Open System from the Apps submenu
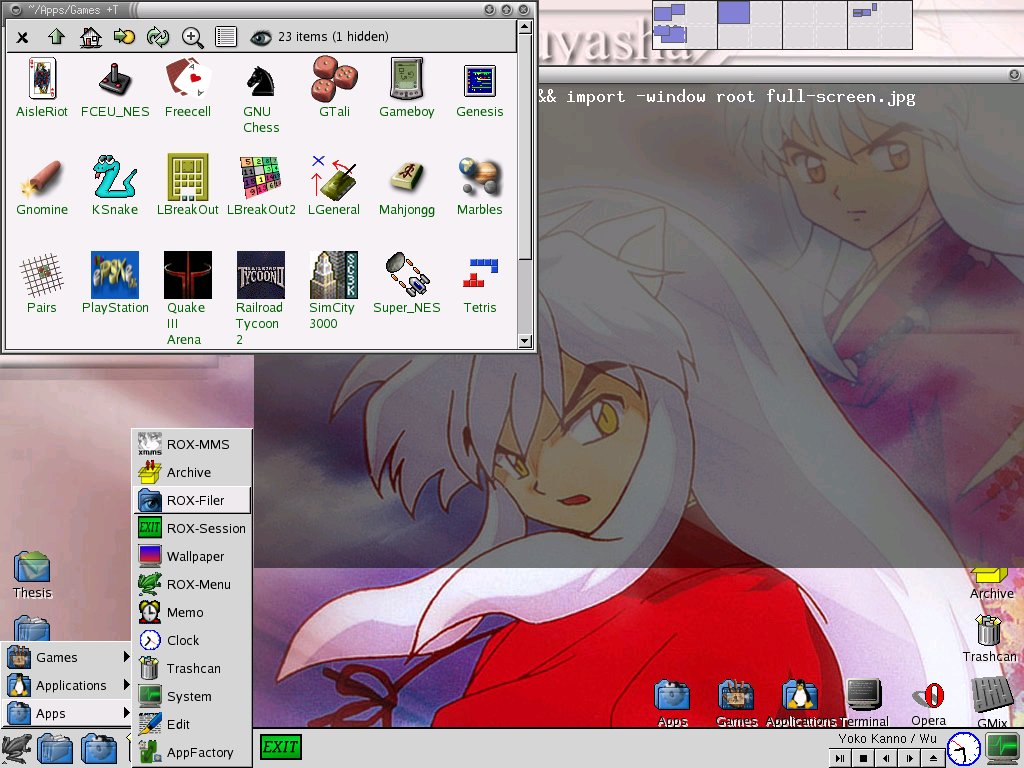 coord(192,697)
